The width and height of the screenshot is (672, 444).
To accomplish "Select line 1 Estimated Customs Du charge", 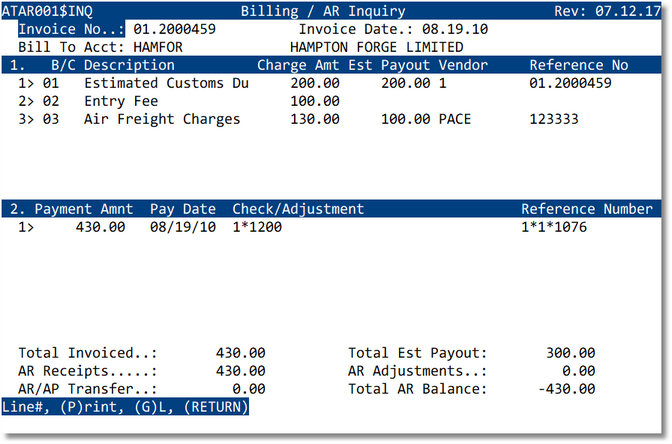I will tap(166, 84).
